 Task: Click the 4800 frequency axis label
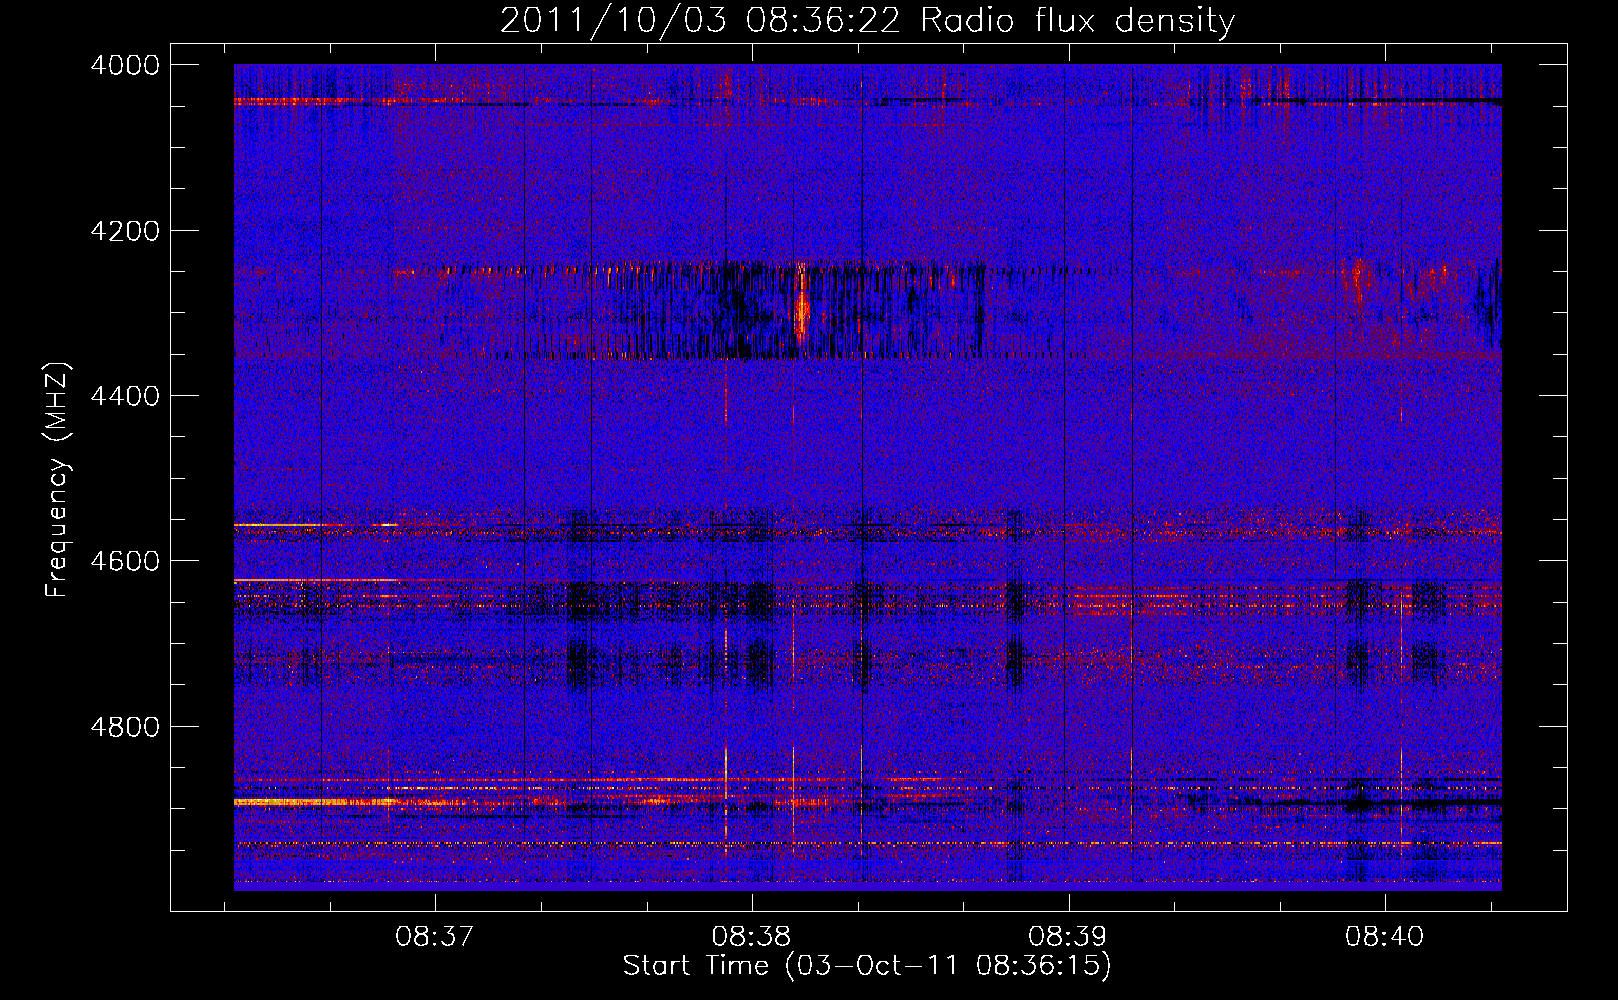click(x=125, y=726)
